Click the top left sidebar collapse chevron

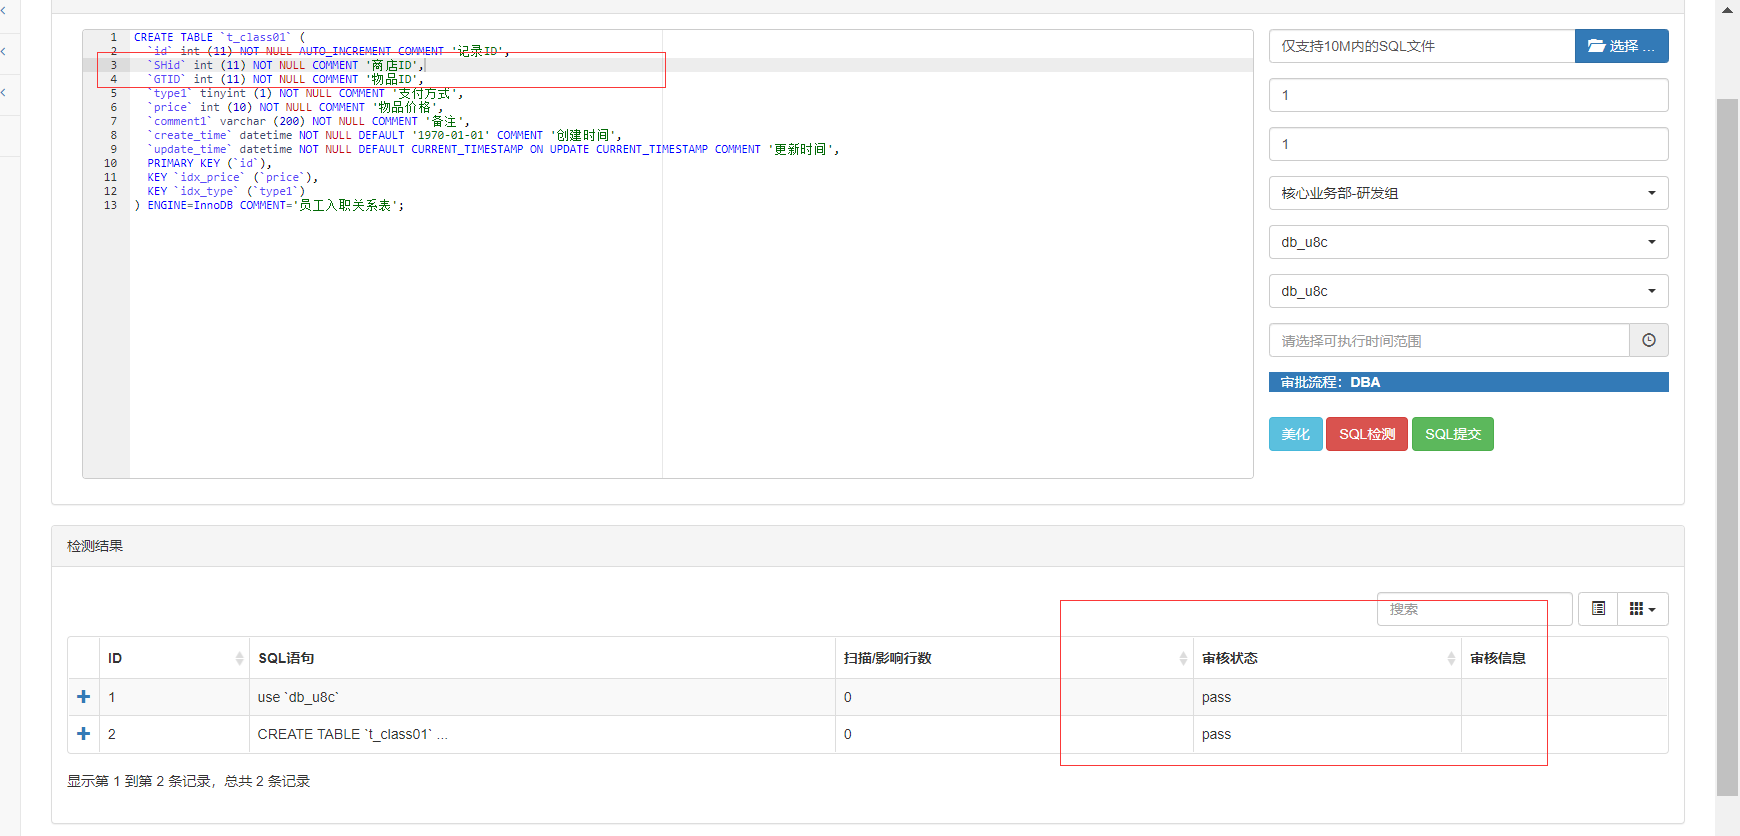(x=3, y=10)
